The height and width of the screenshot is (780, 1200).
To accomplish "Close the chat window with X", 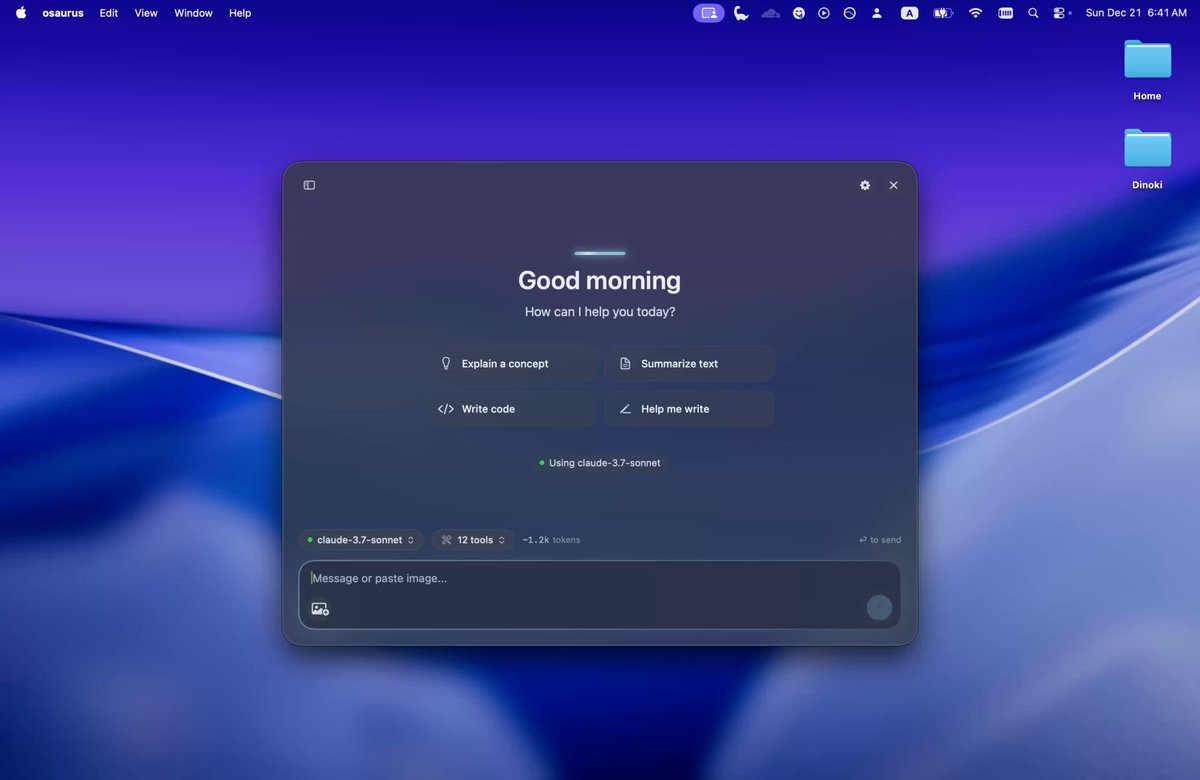I will click(x=894, y=185).
